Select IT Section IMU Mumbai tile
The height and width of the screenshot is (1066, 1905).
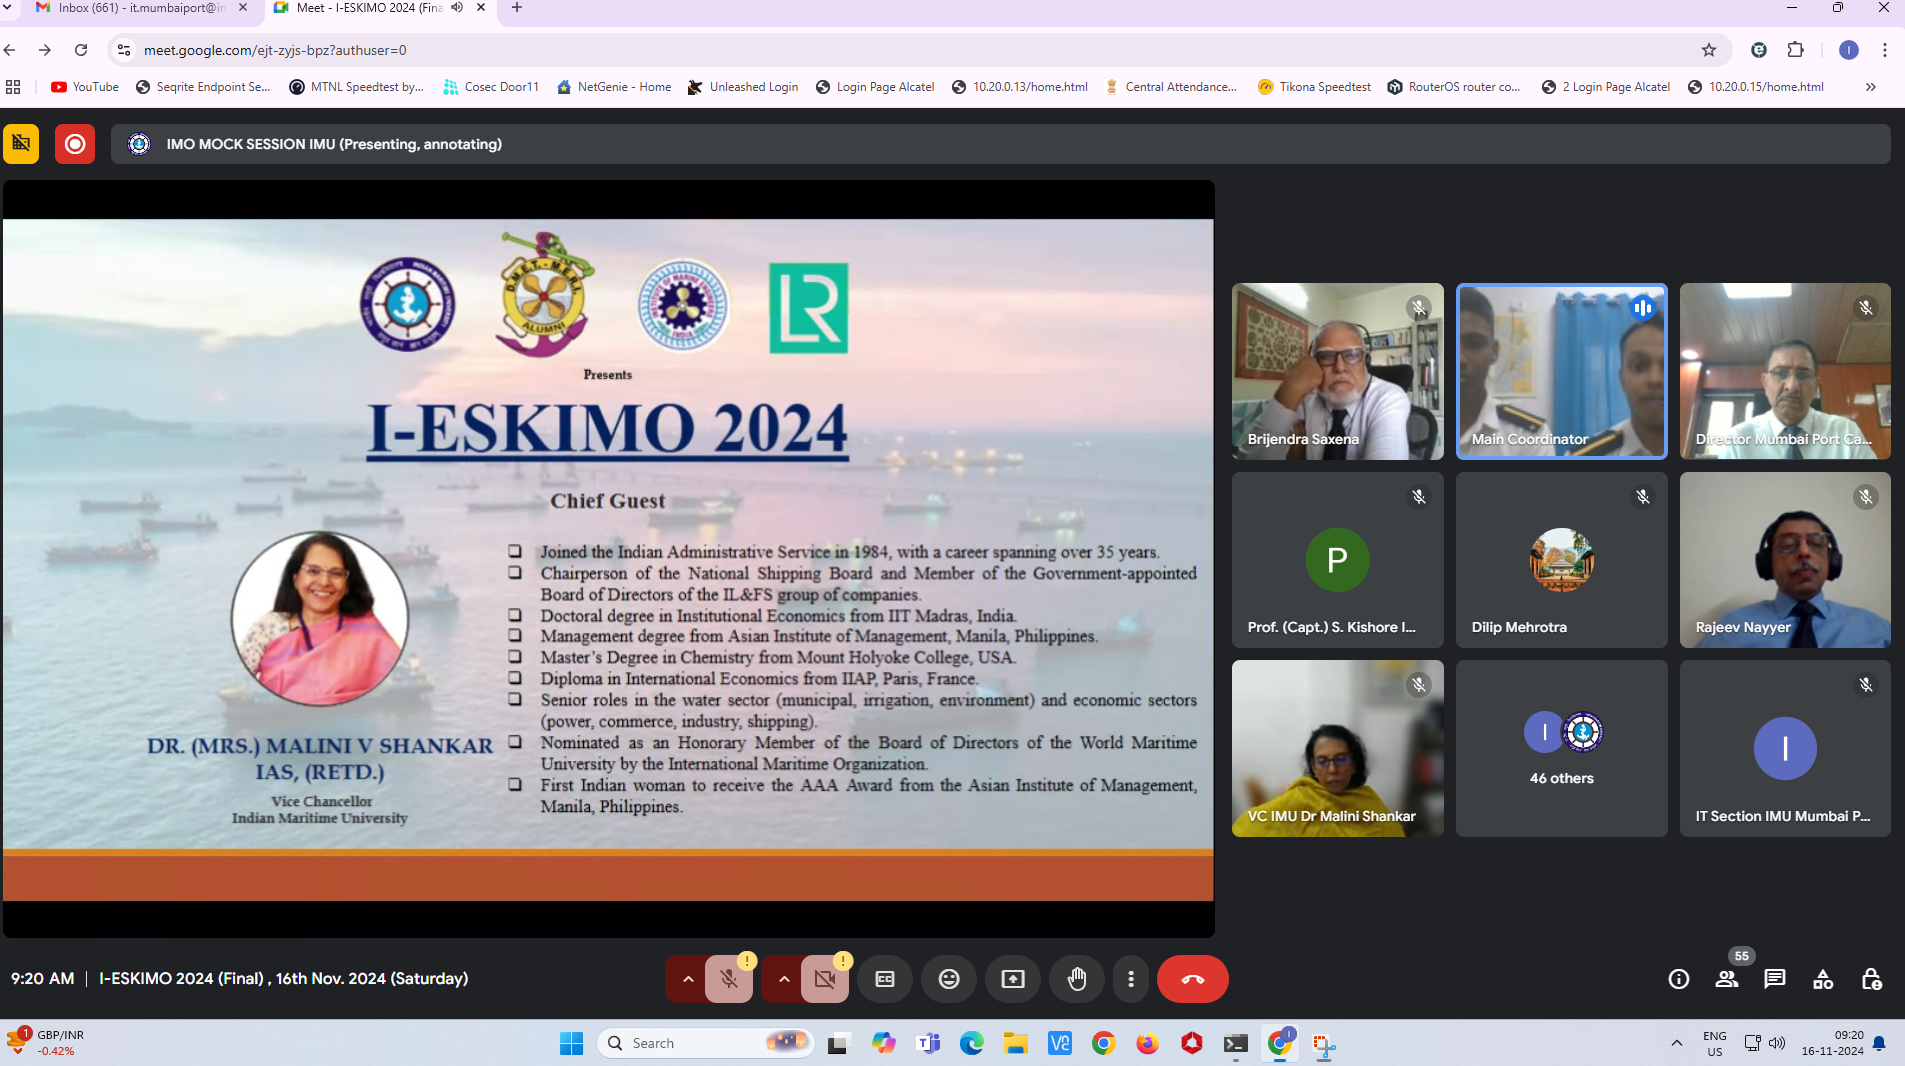[x=1785, y=748]
